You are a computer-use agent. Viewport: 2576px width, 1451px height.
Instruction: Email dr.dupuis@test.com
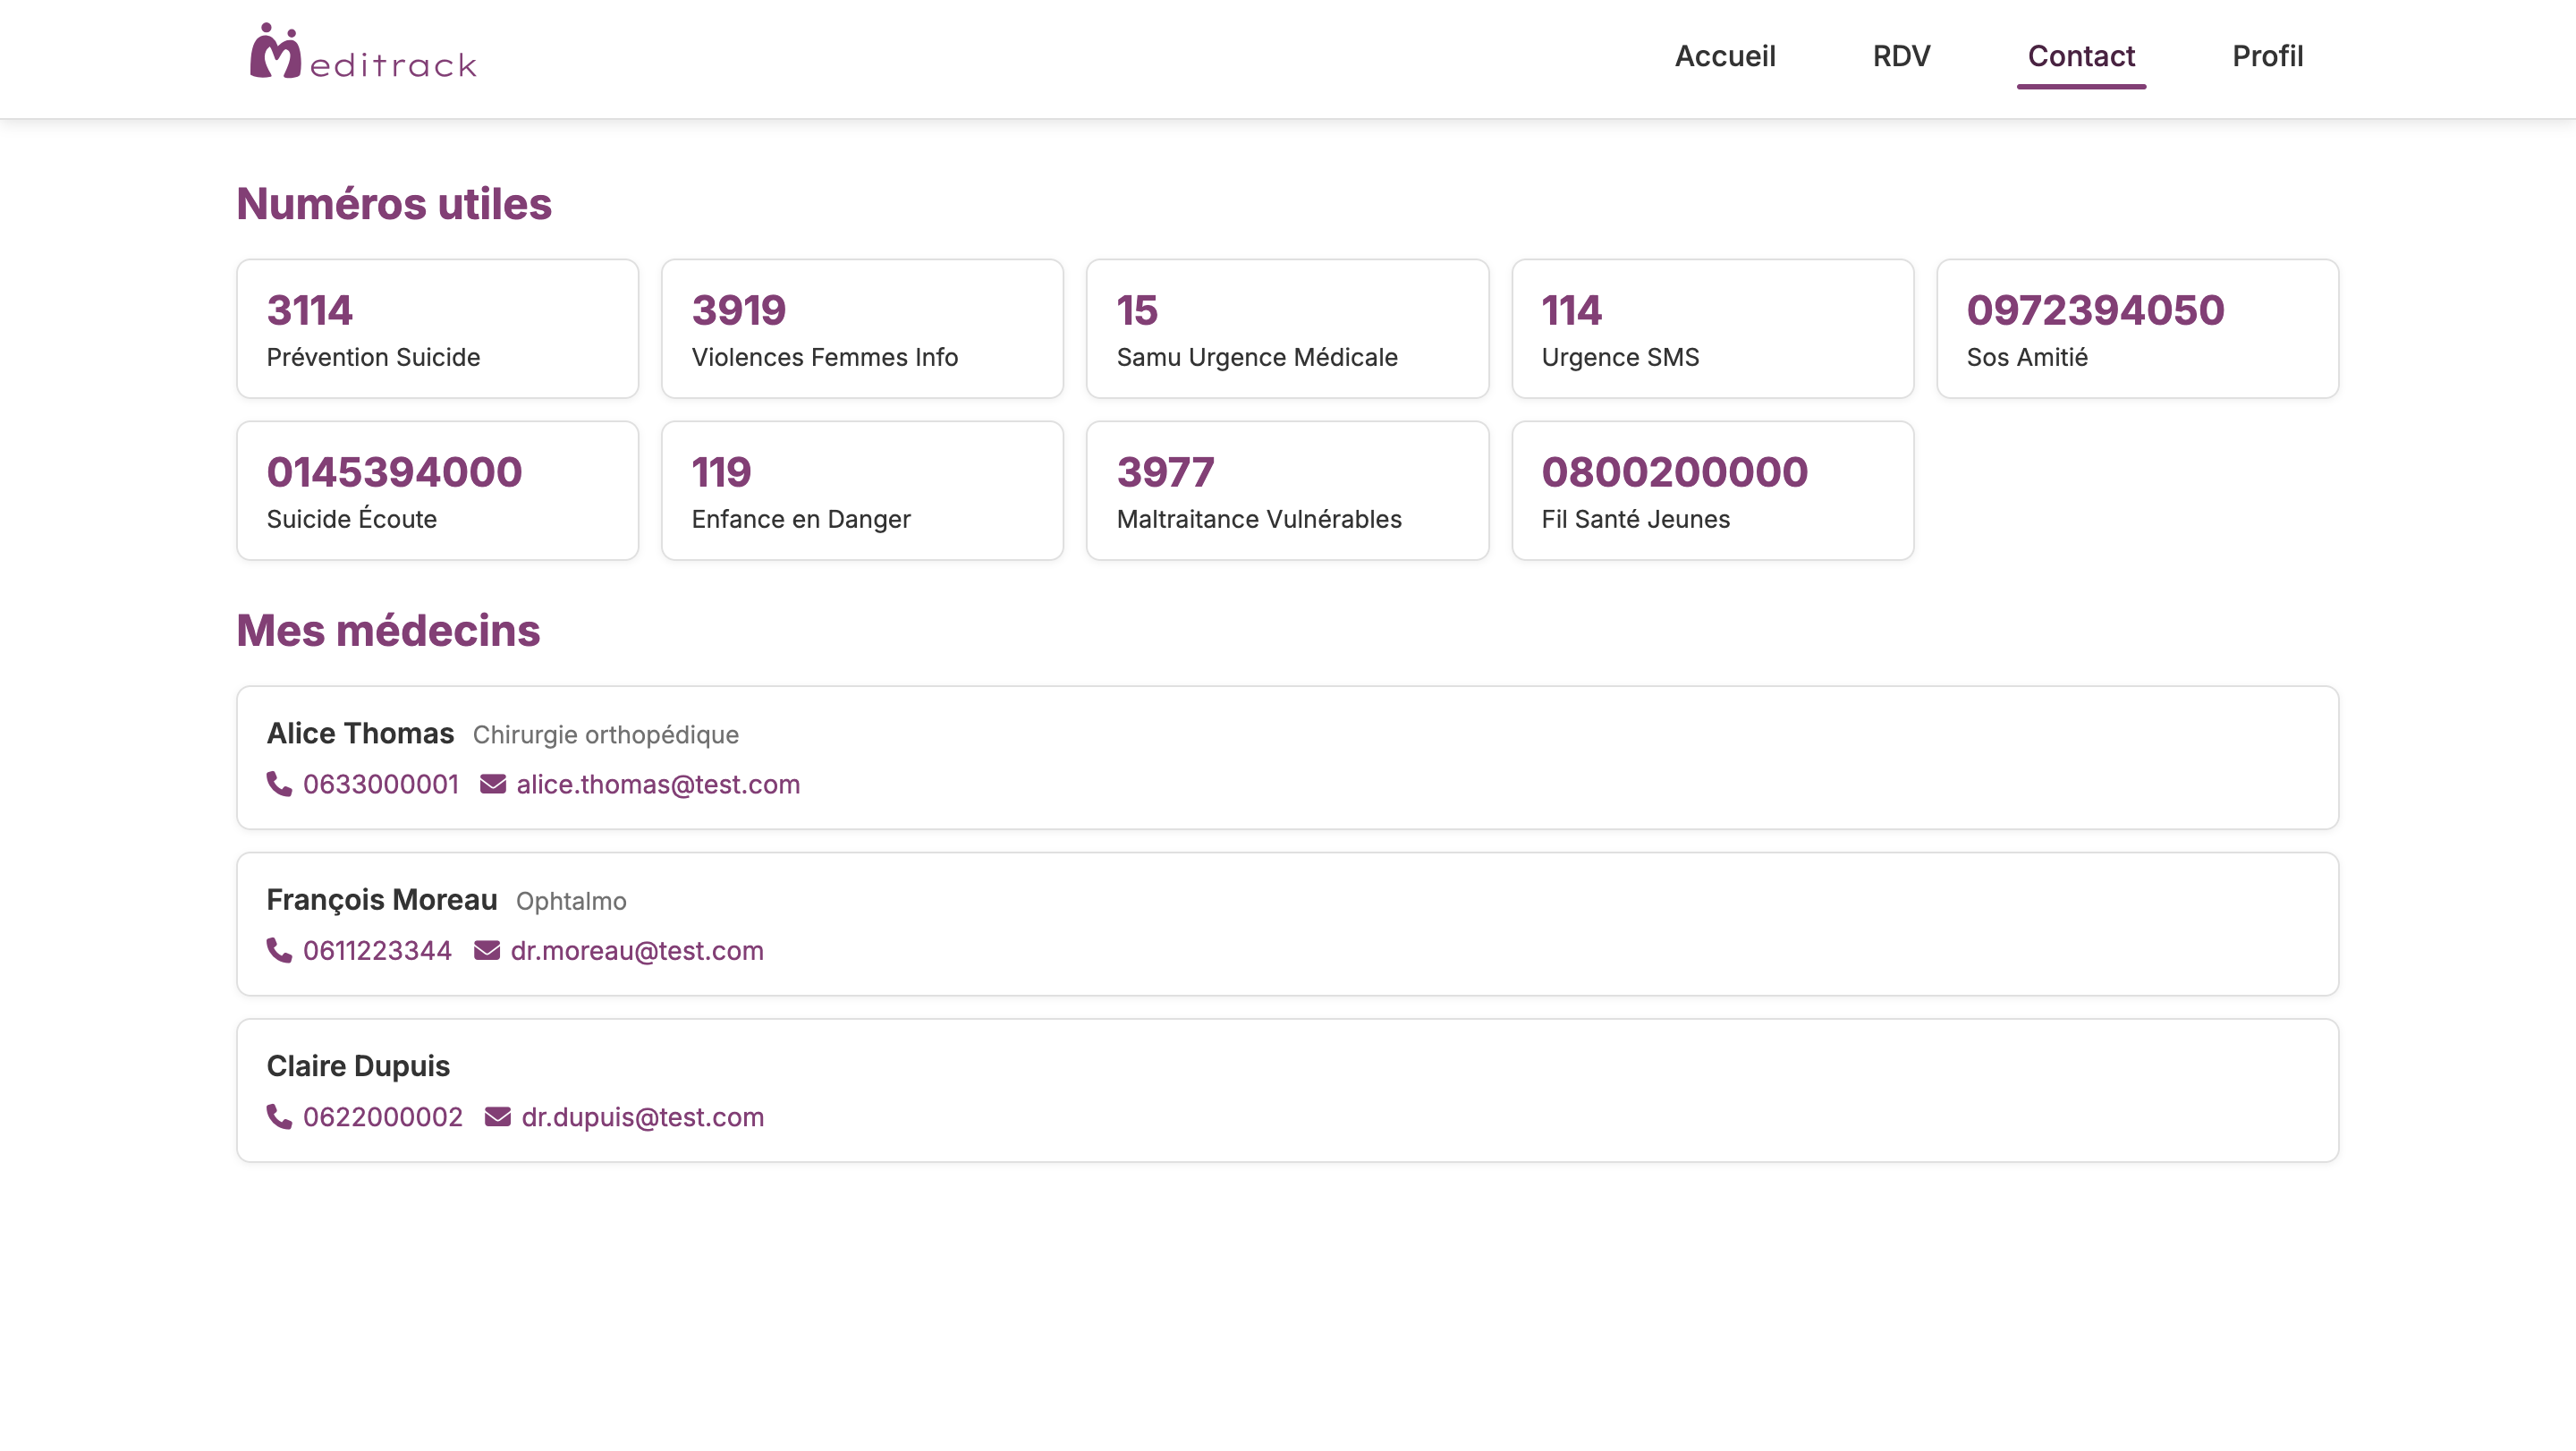coord(643,1116)
